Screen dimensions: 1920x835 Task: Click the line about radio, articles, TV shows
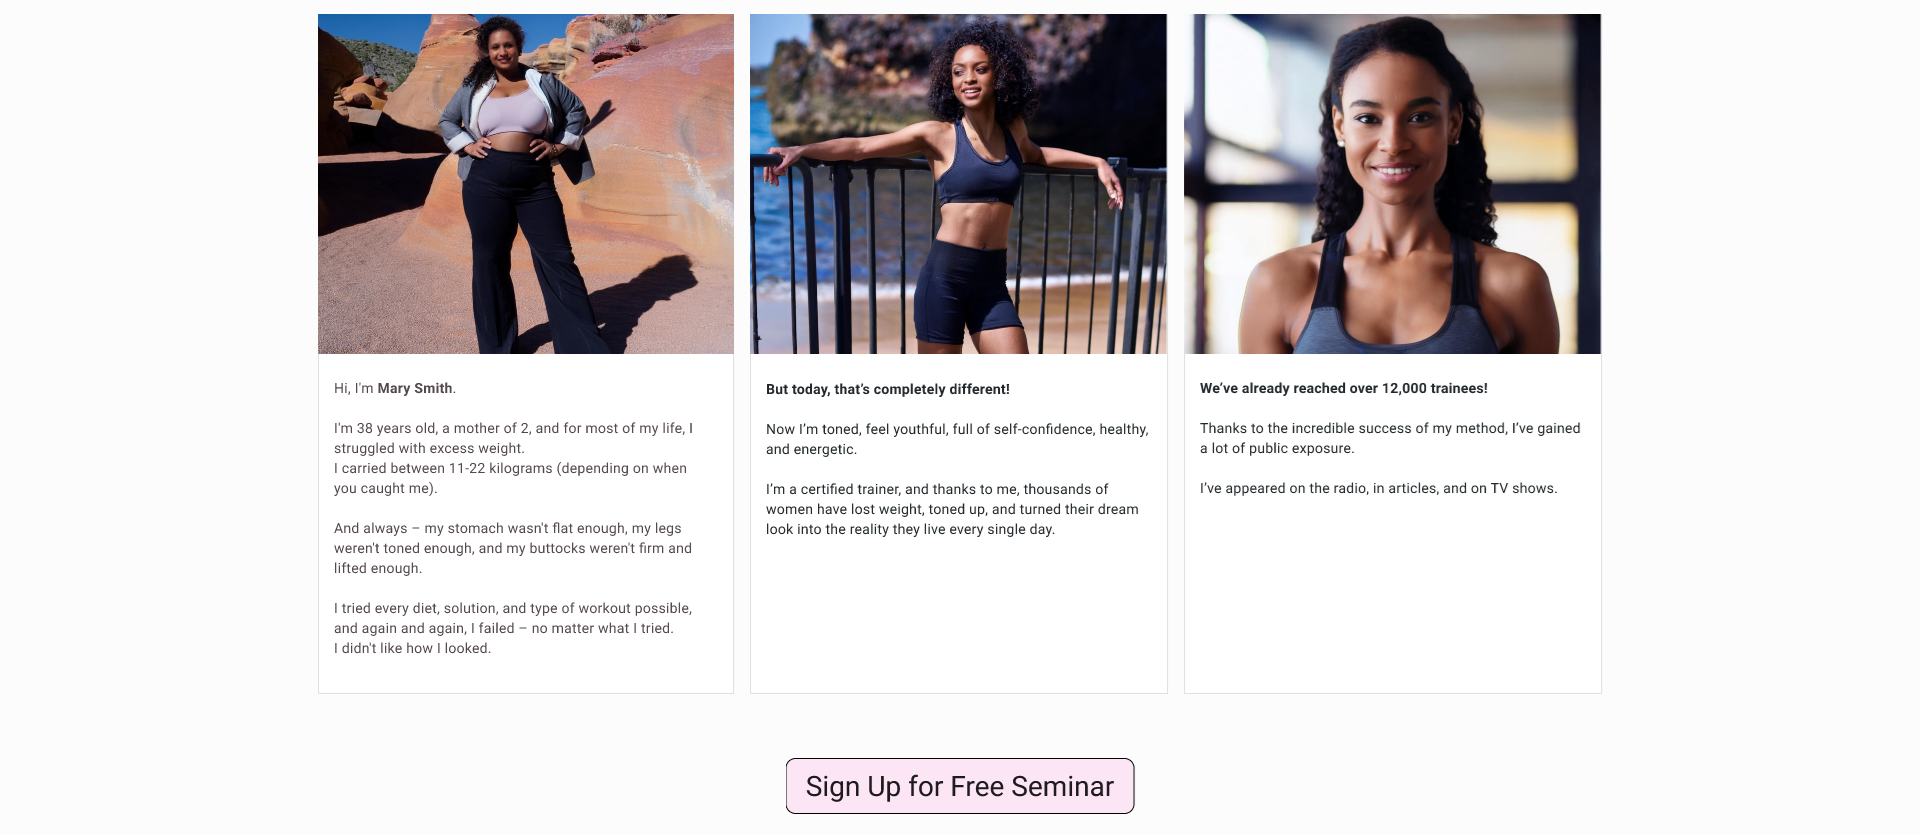point(1379,488)
